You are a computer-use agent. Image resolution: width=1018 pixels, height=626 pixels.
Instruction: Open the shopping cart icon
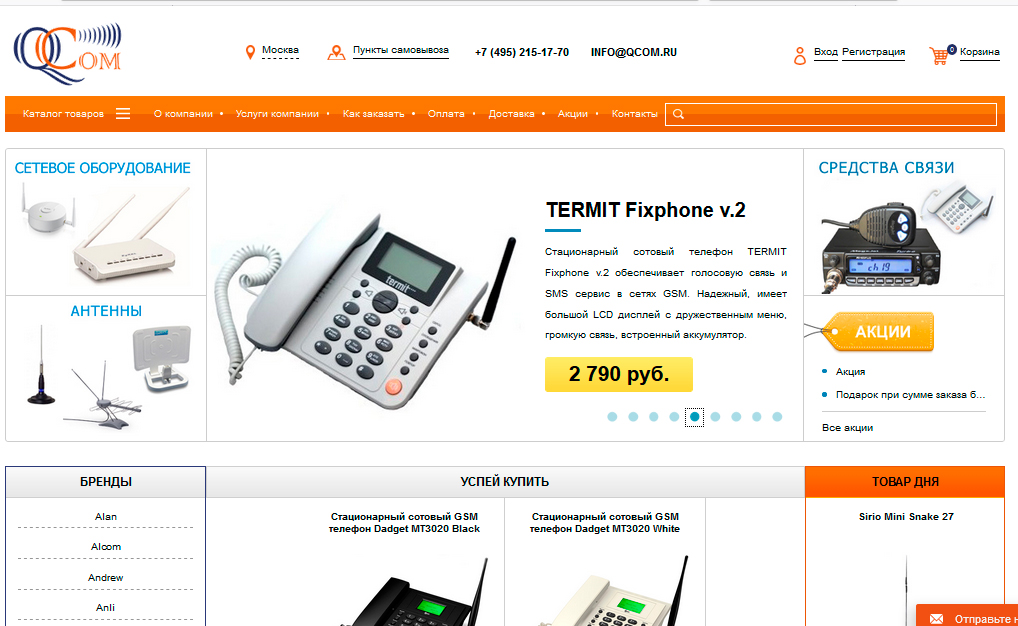click(939, 56)
